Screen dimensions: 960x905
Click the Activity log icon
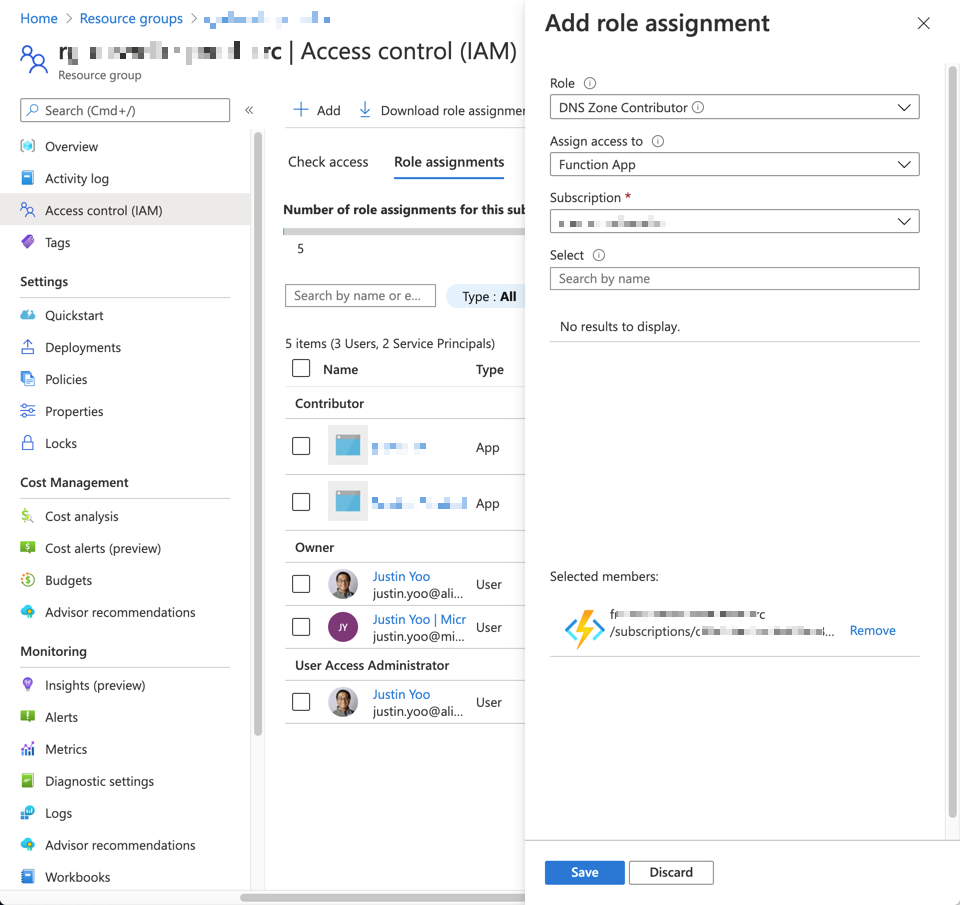(x=28, y=178)
